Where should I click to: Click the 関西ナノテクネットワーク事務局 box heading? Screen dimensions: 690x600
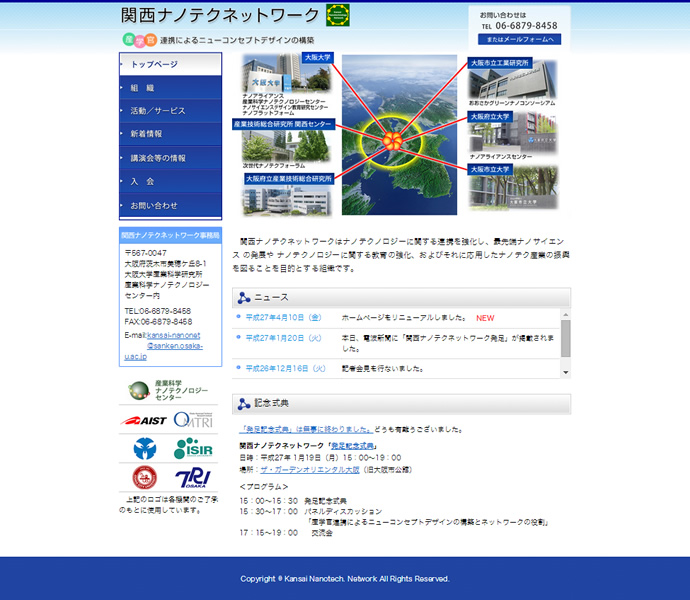coord(170,236)
